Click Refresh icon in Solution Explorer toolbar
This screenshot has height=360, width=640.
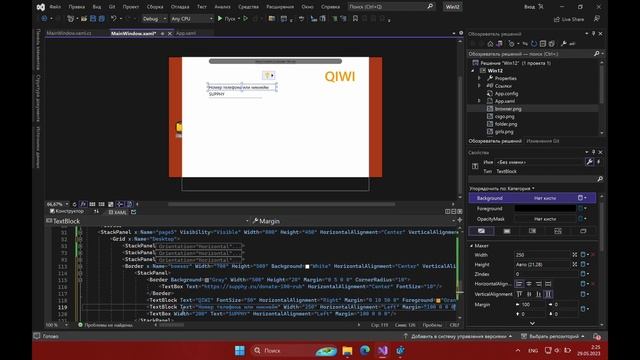tap(534, 44)
